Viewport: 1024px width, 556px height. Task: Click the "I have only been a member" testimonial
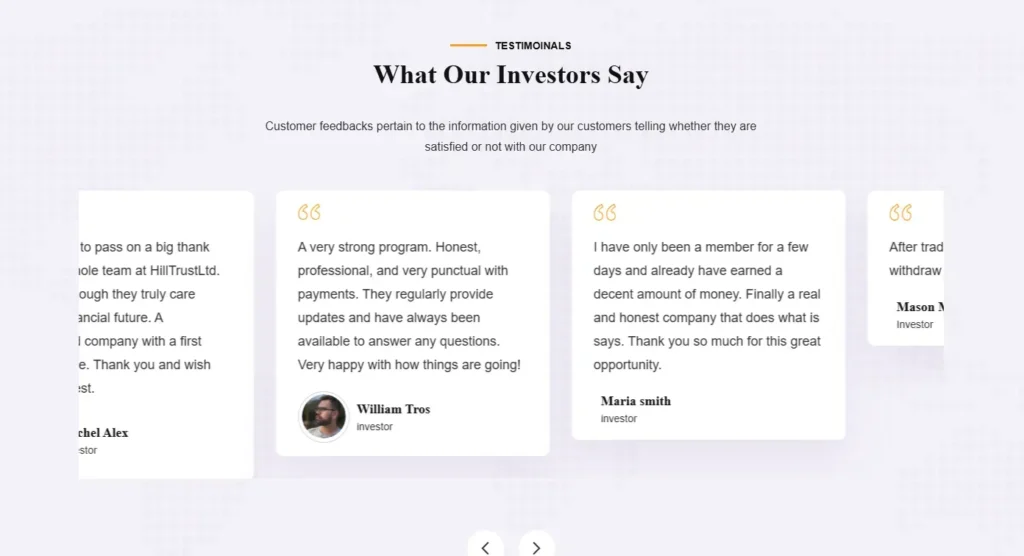click(x=706, y=306)
